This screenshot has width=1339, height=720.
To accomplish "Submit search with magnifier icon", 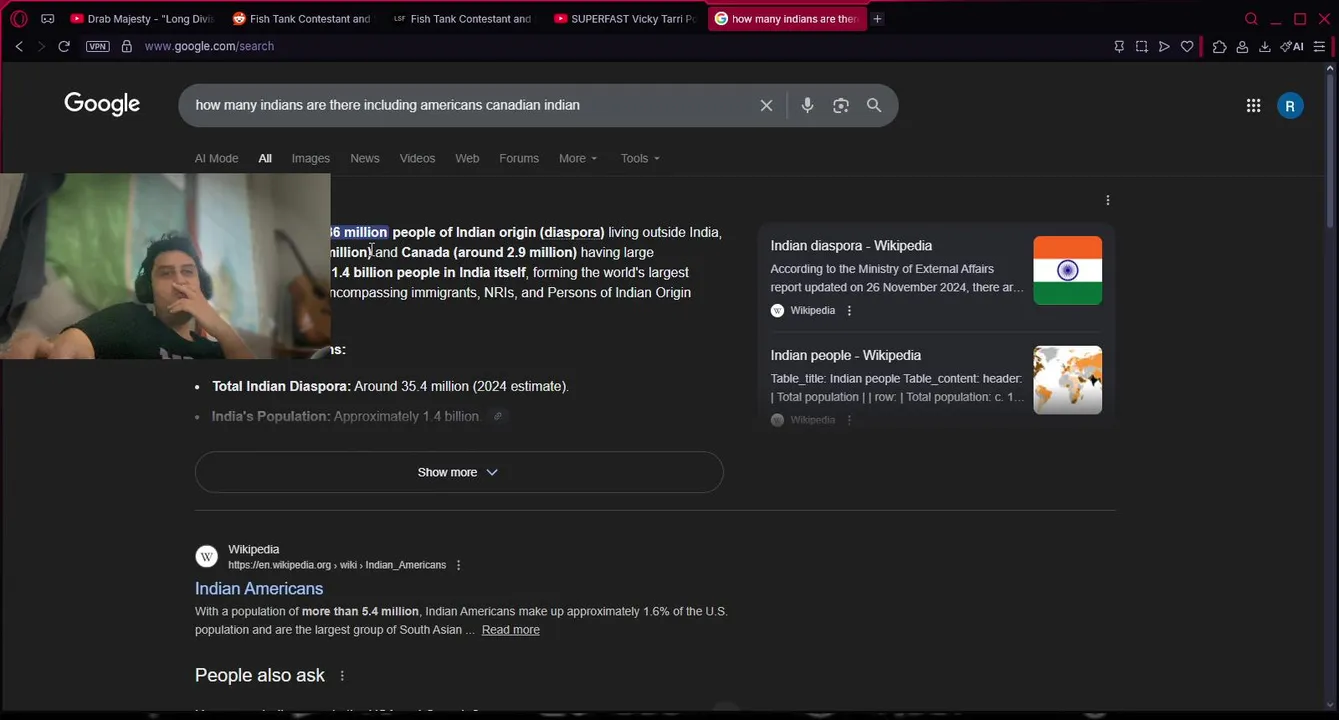I will click(874, 105).
